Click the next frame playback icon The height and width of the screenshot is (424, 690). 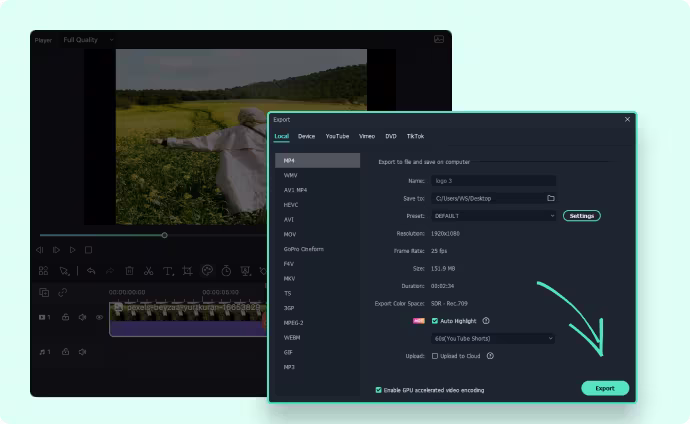click(x=56, y=250)
